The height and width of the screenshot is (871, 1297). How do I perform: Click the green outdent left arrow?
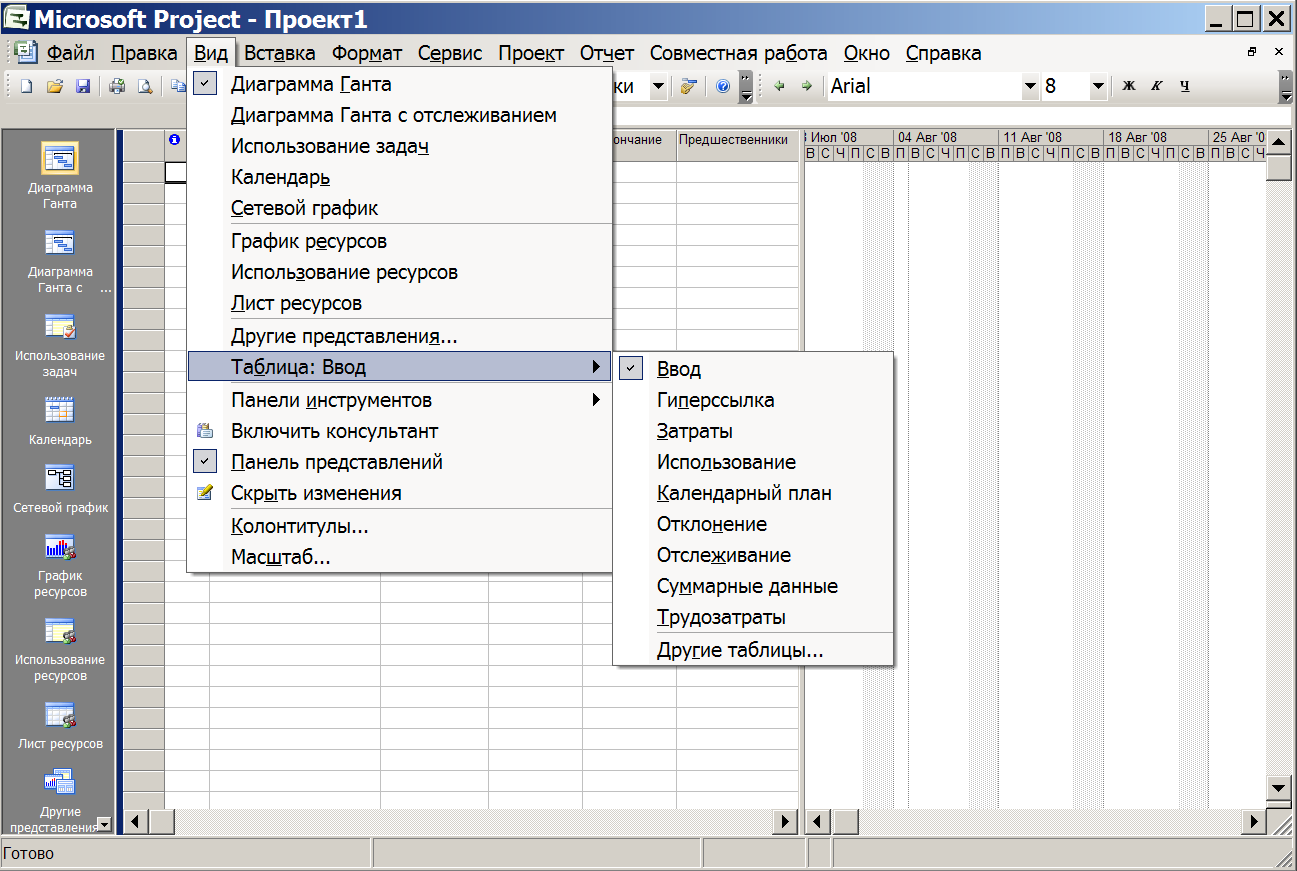coord(779,87)
